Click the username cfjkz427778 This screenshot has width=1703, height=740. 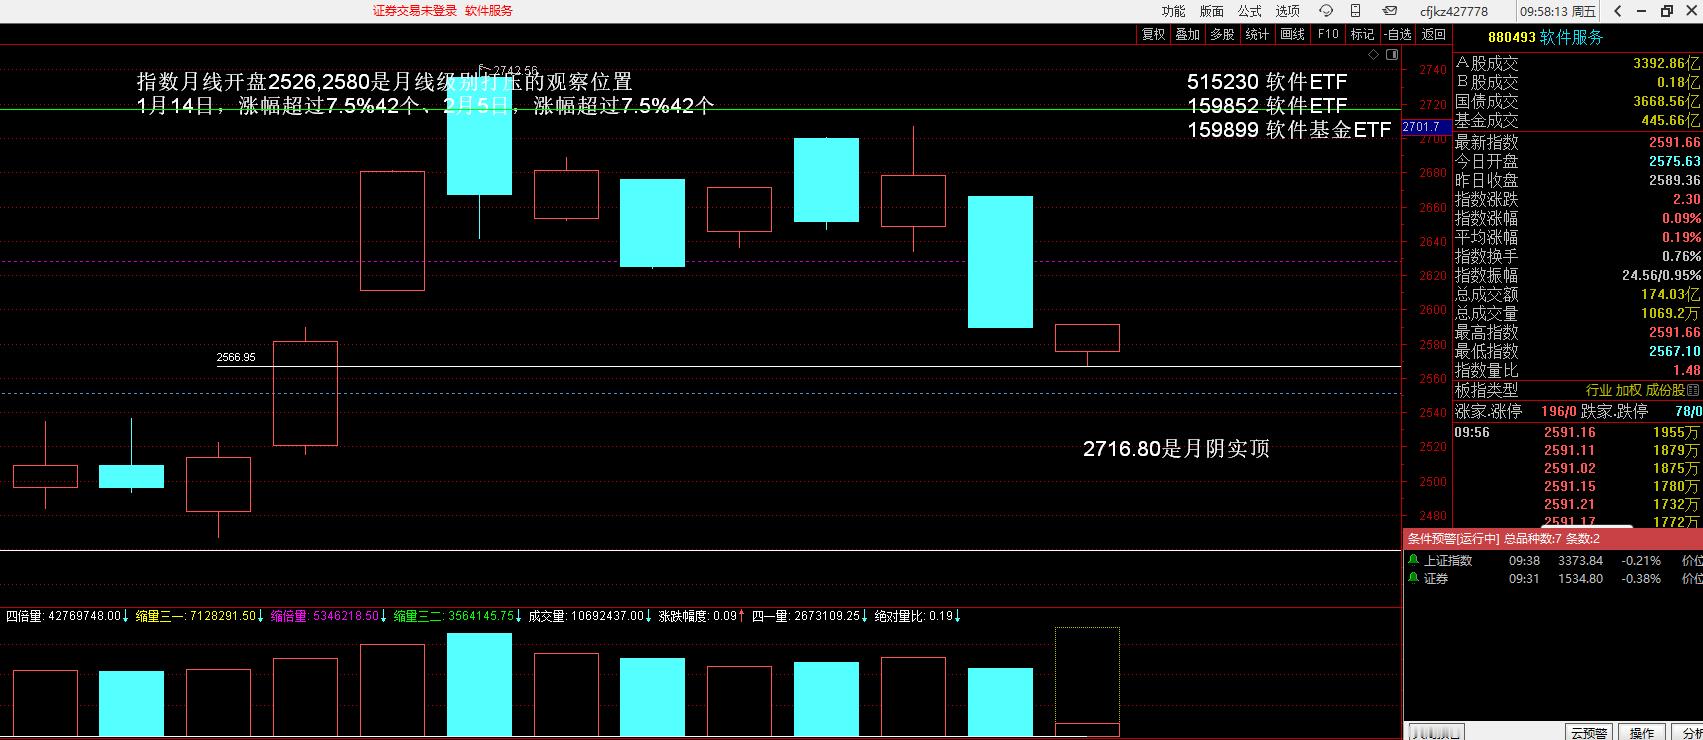click(x=1454, y=12)
